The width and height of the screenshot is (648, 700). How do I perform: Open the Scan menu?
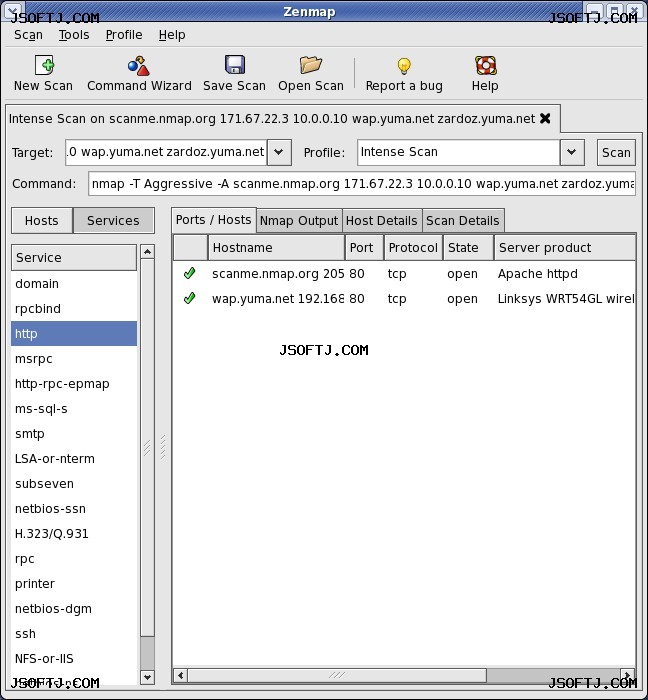point(28,35)
